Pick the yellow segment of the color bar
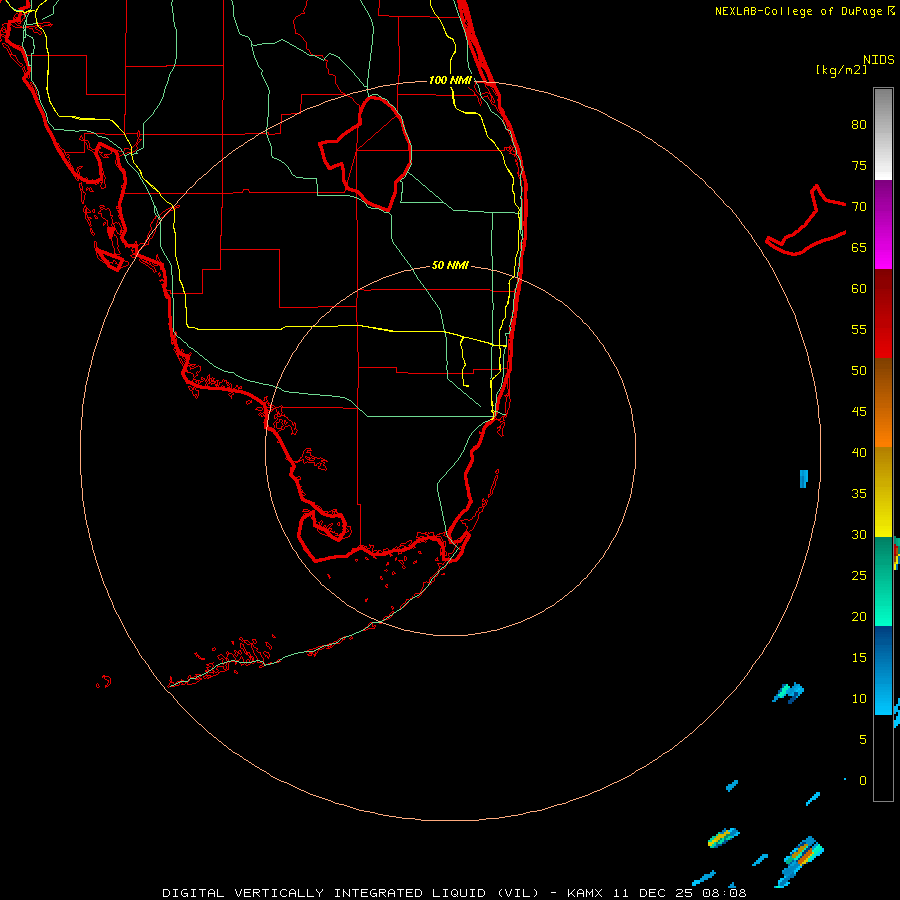The image size is (900, 900). point(883,492)
